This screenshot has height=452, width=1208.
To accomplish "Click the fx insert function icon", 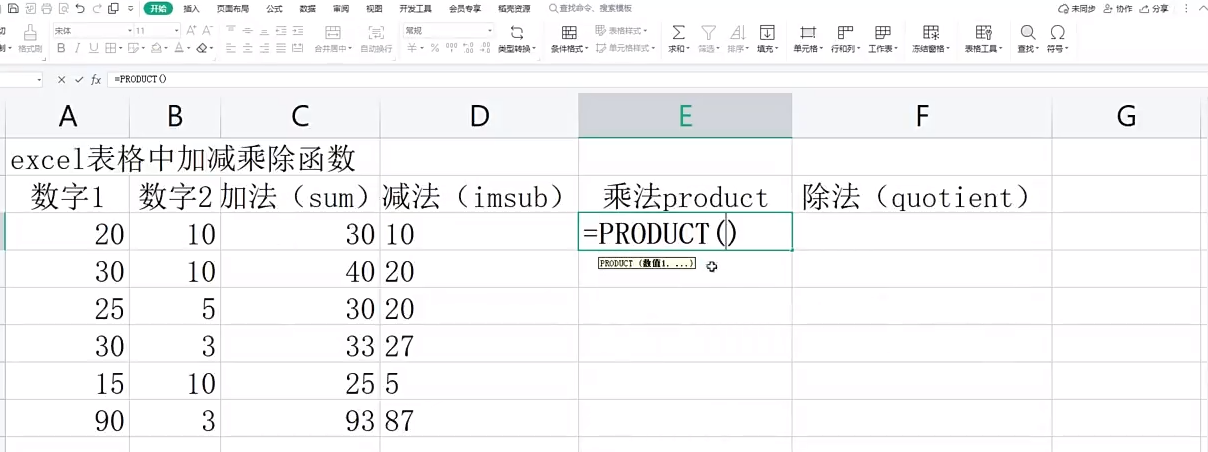I will click(x=96, y=79).
